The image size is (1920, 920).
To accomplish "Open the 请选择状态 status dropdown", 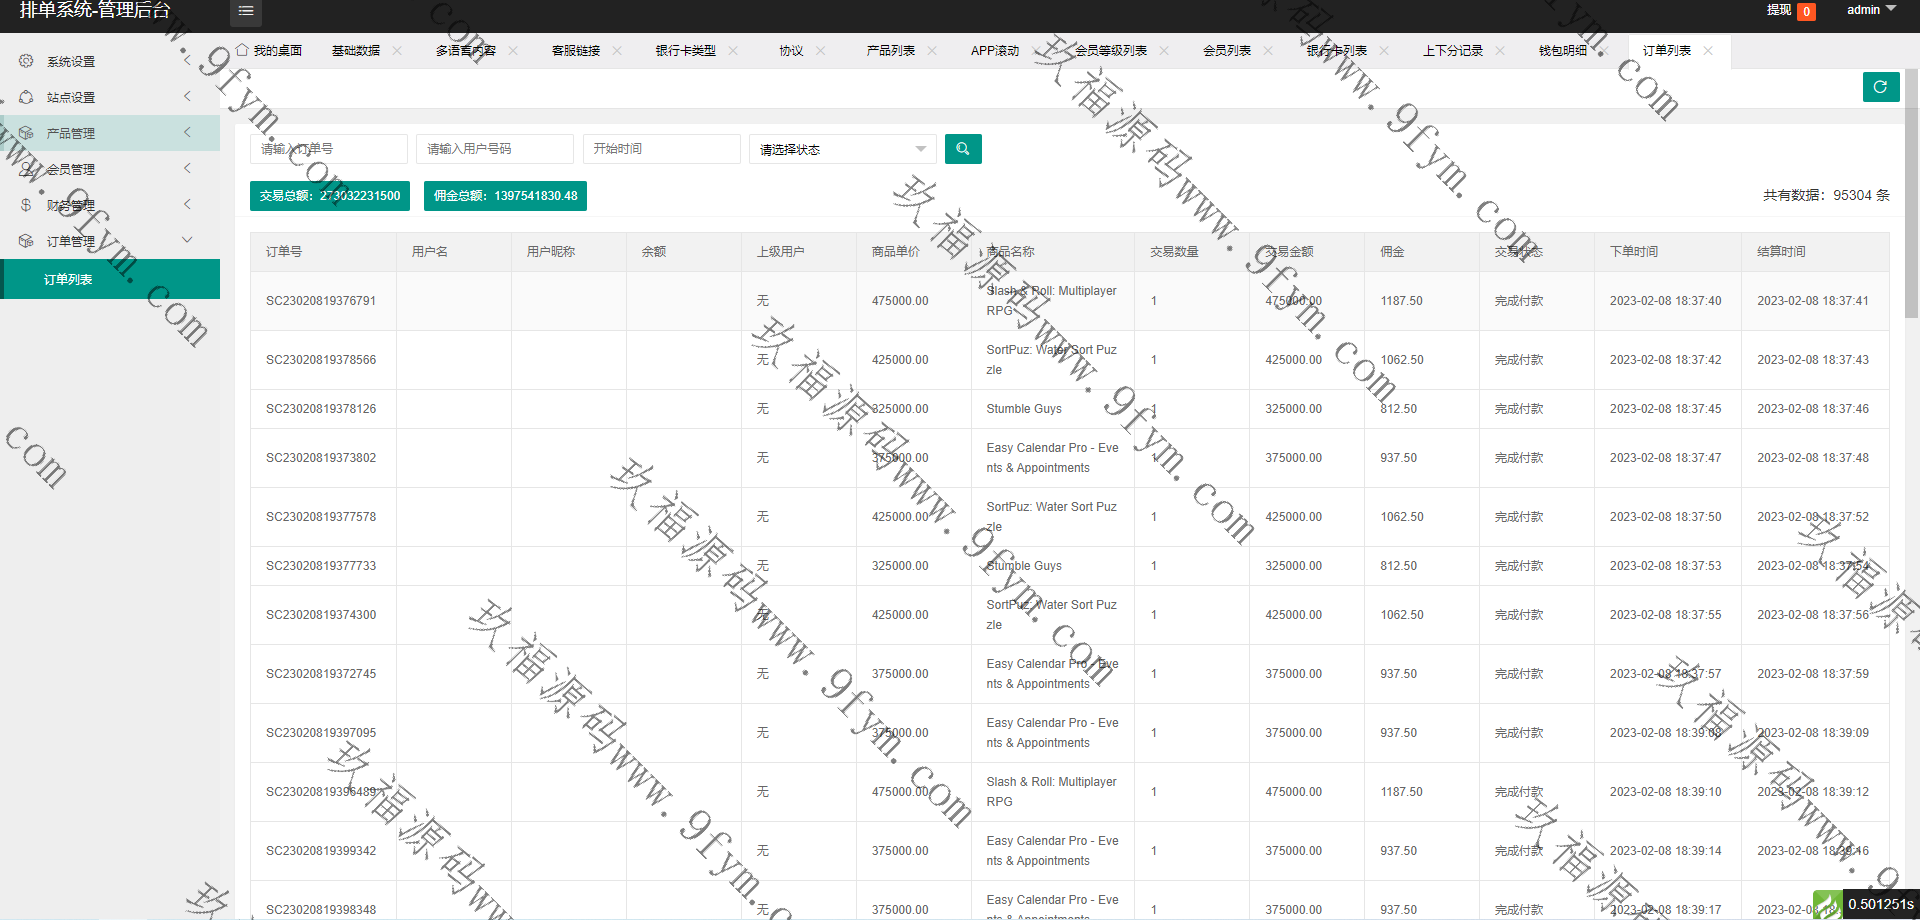I will click(842, 149).
